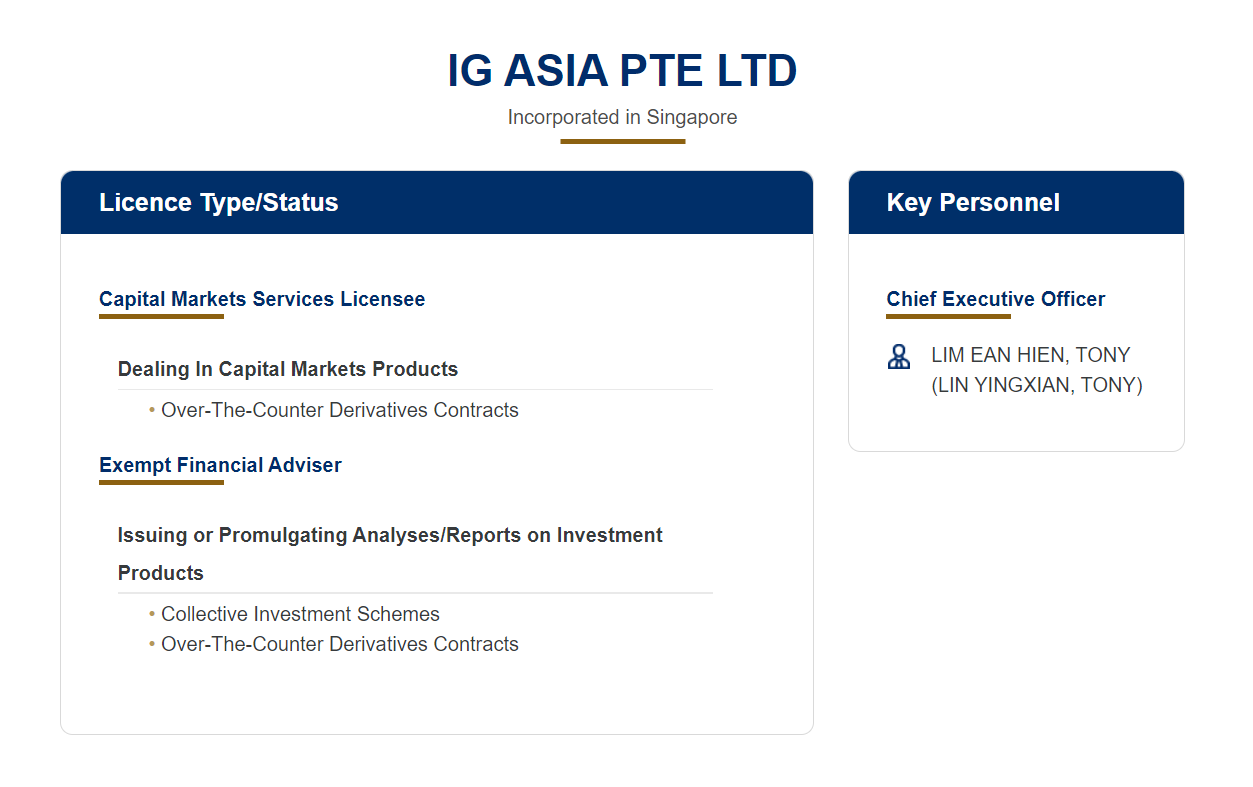
Task: Click the Chief Executive Officer heading
Action: pos(996,299)
